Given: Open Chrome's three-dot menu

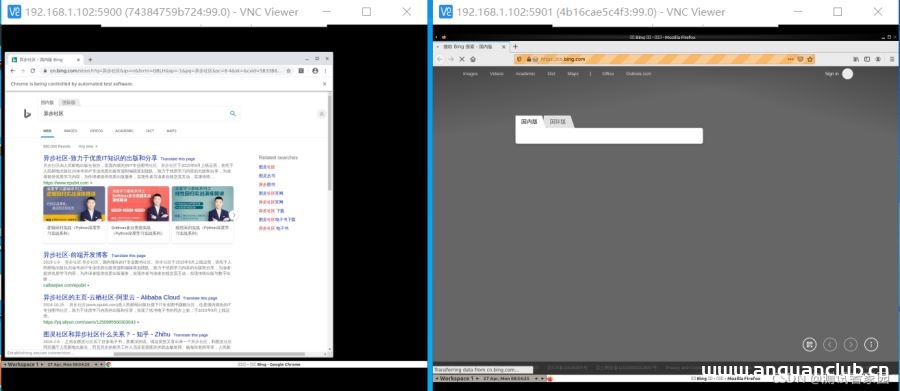Looking at the screenshot, I should pyautogui.click(x=326, y=71).
